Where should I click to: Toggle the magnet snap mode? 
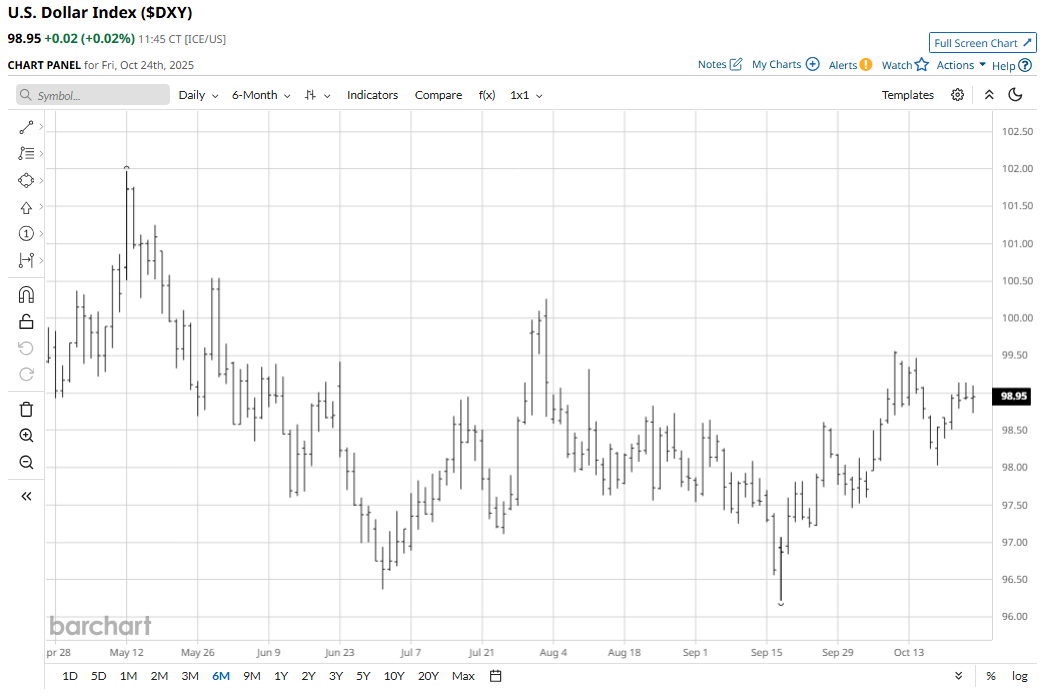point(26,294)
